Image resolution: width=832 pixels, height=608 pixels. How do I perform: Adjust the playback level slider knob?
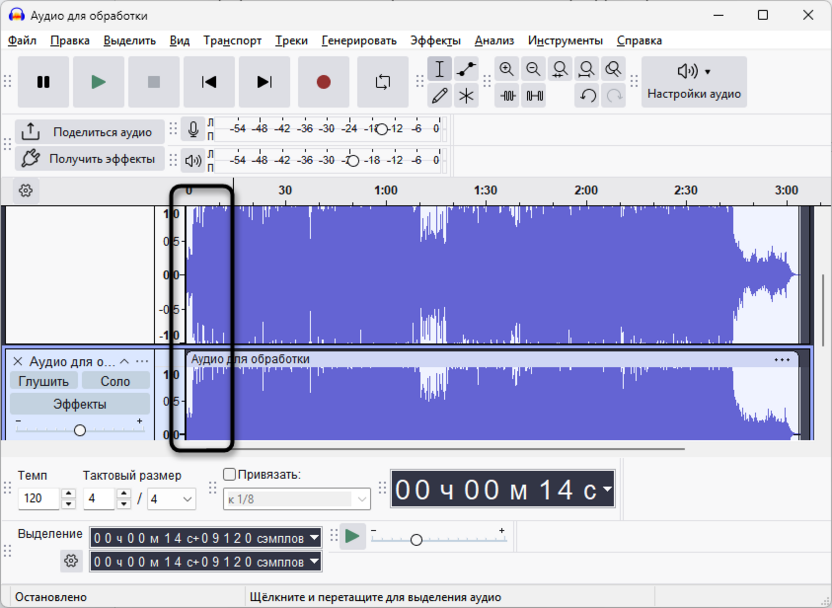tap(353, 161)
